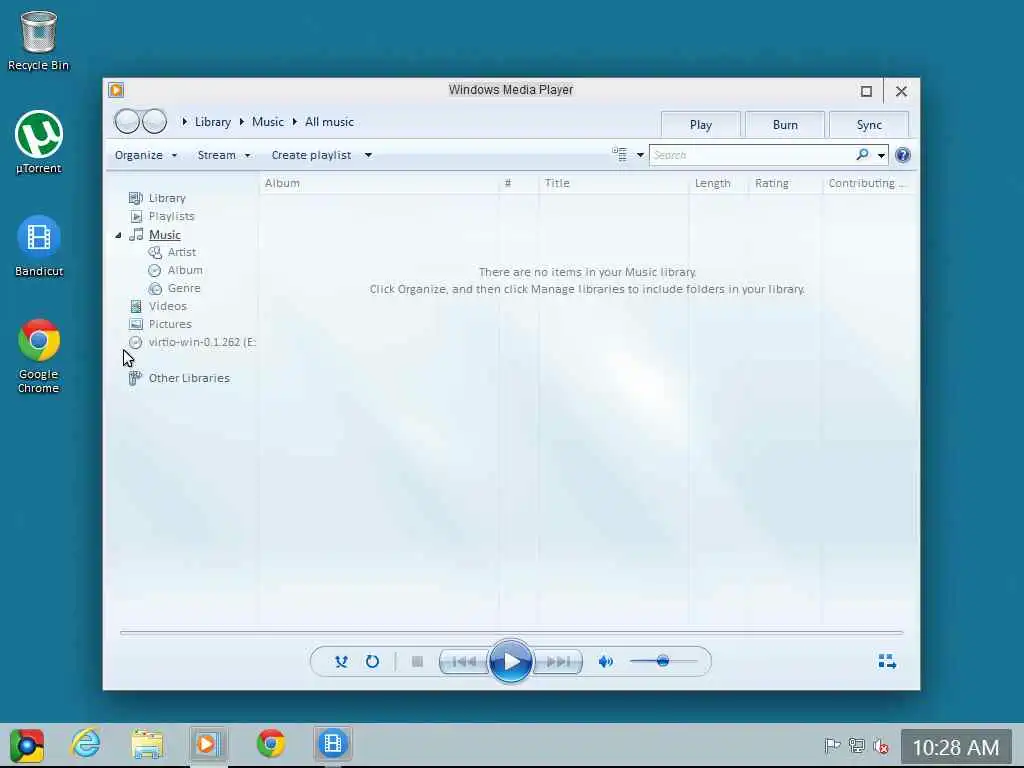Open Playlists in navigation pane
This screenshot has height=768, width=1024.
[171, 216]
